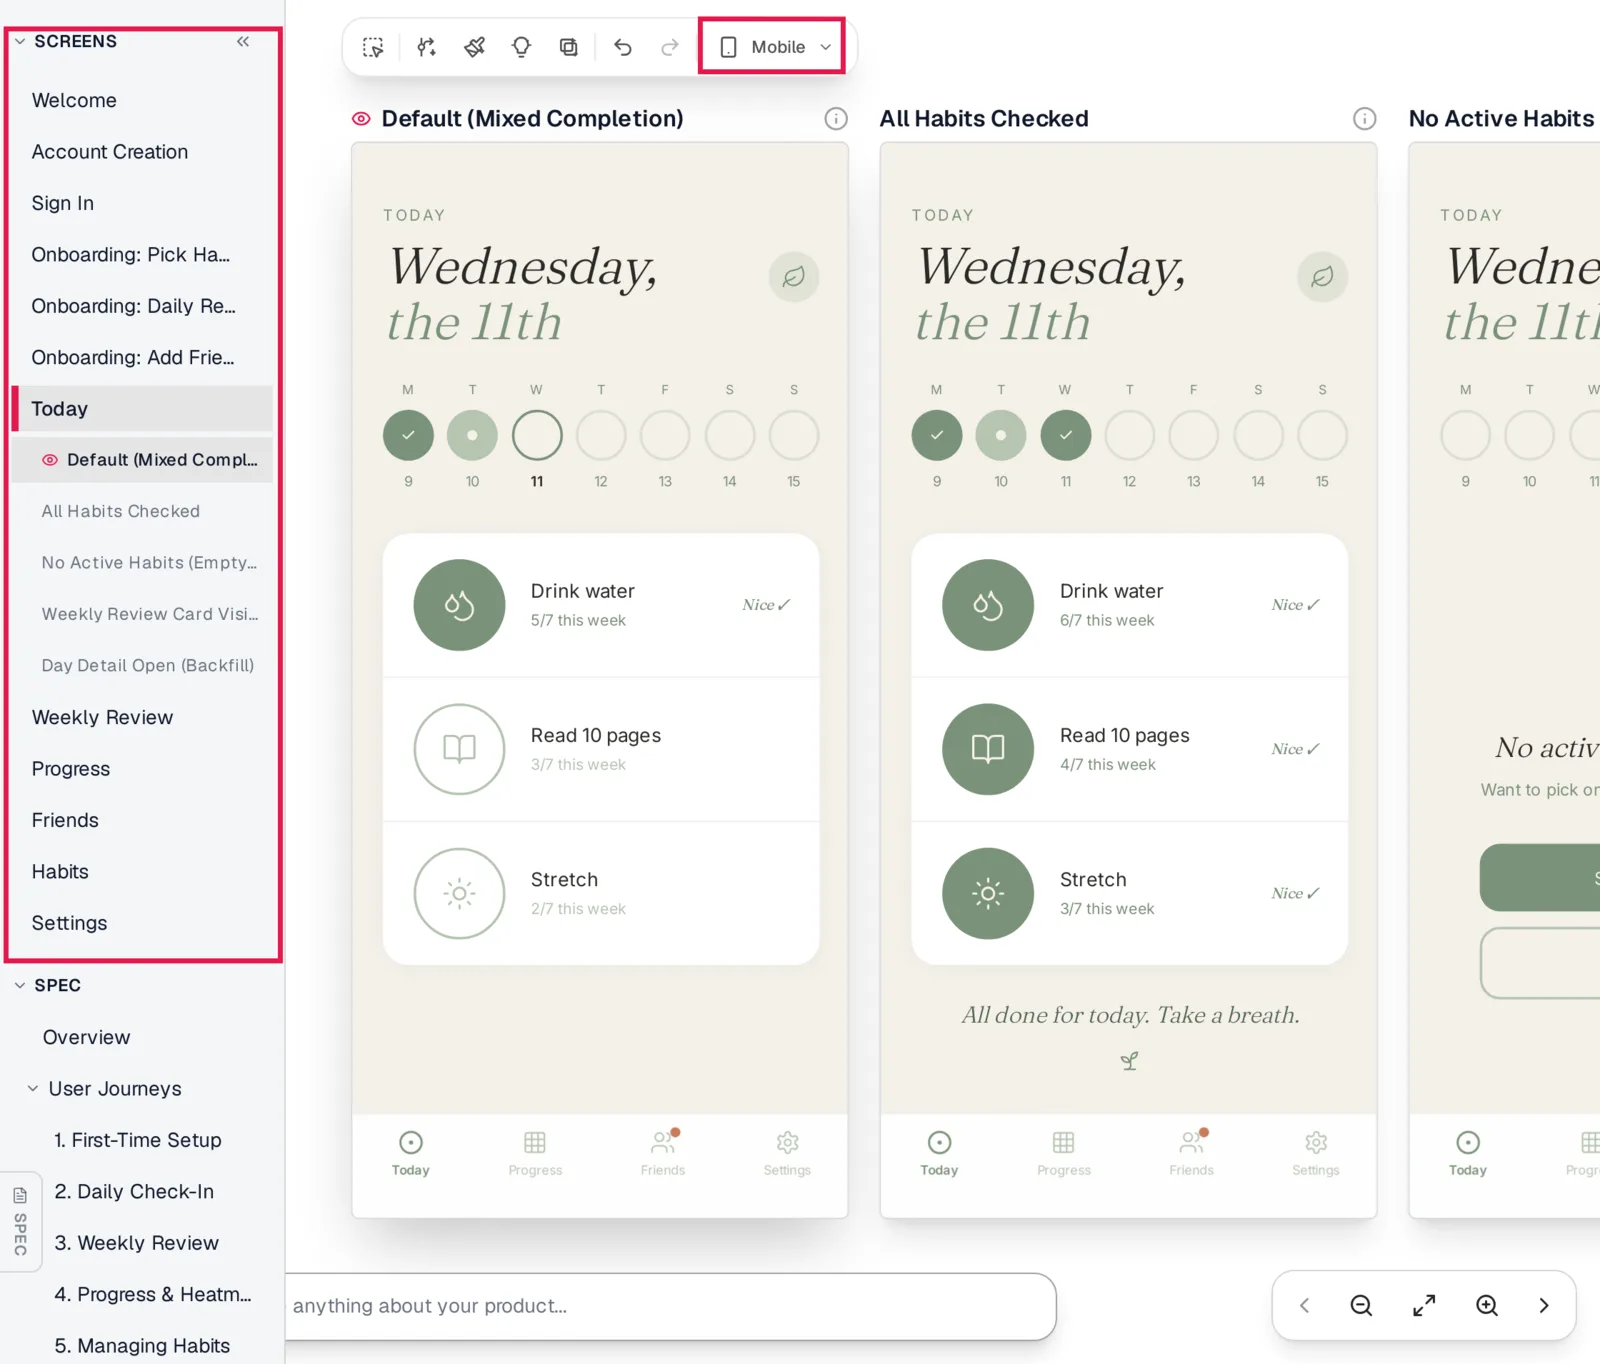Select Weekly Review Card state in sidebar
The width and height of the screenshot is (1600, 1364).
(x=142, y=614)
